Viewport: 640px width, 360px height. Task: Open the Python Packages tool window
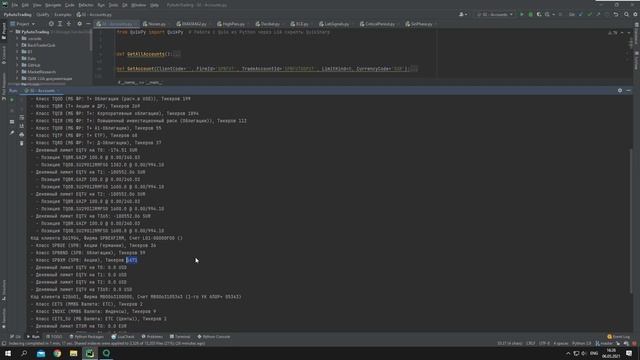(87, 337)
